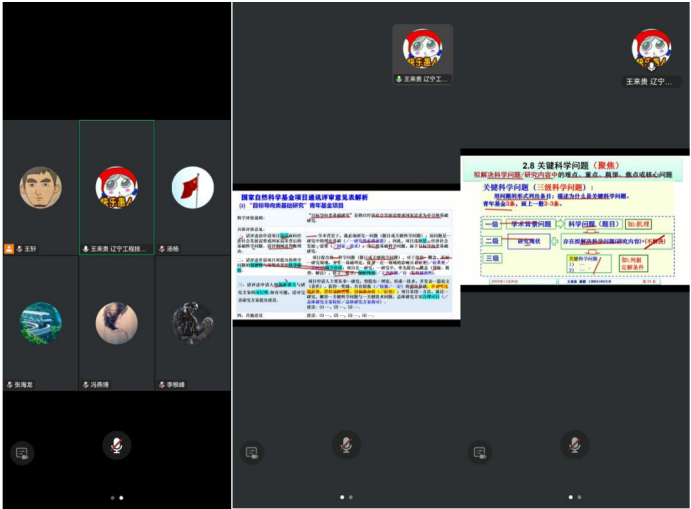Select 王轩's participant avatar tile
The height and width of the screenshot is (509, 691).
pyautogui.click(x=40, y=187)
